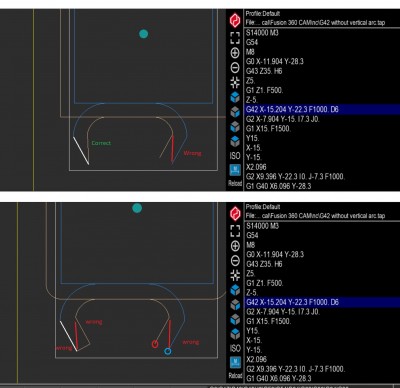Click zoom-in plus icon in lower viewer toolbar
The height and width of the screenshot is (388, 400).
point(235,246)
